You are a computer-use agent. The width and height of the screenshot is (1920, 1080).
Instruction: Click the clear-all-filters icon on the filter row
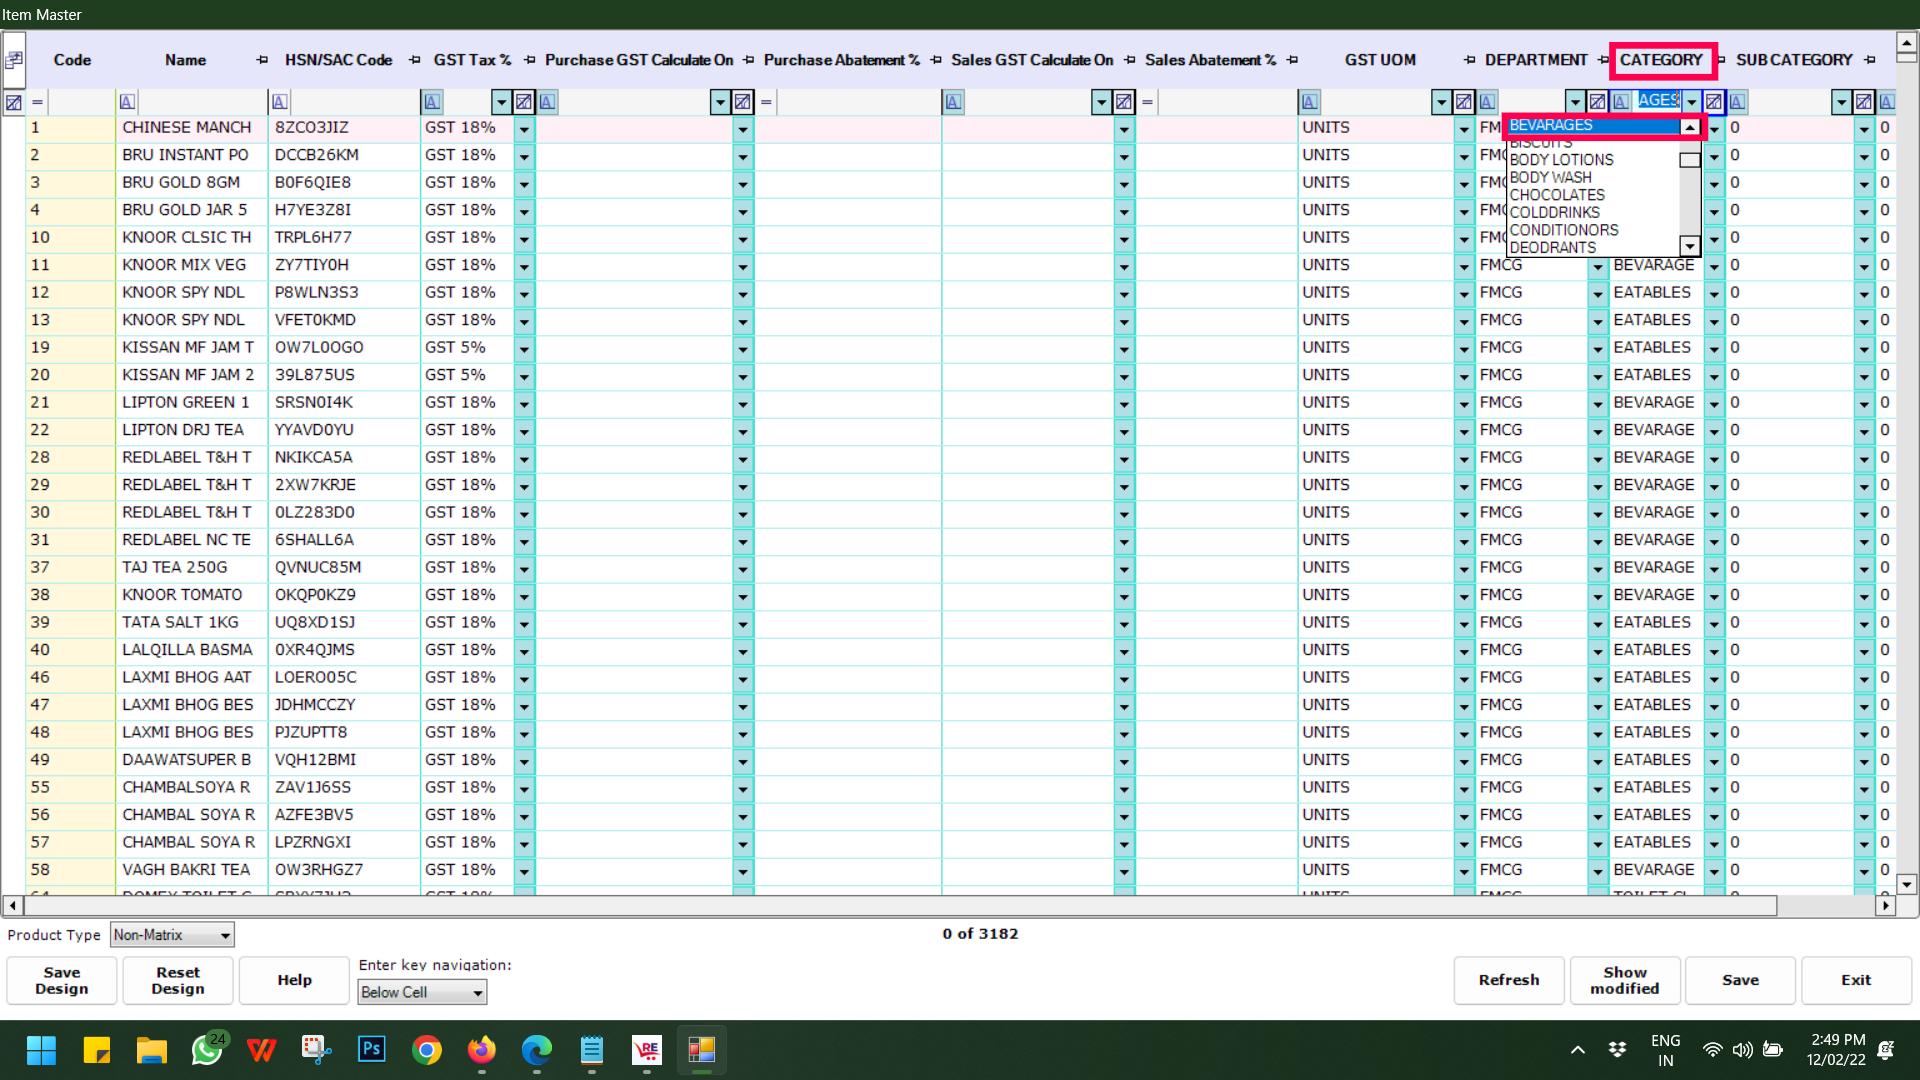point(14,101)
